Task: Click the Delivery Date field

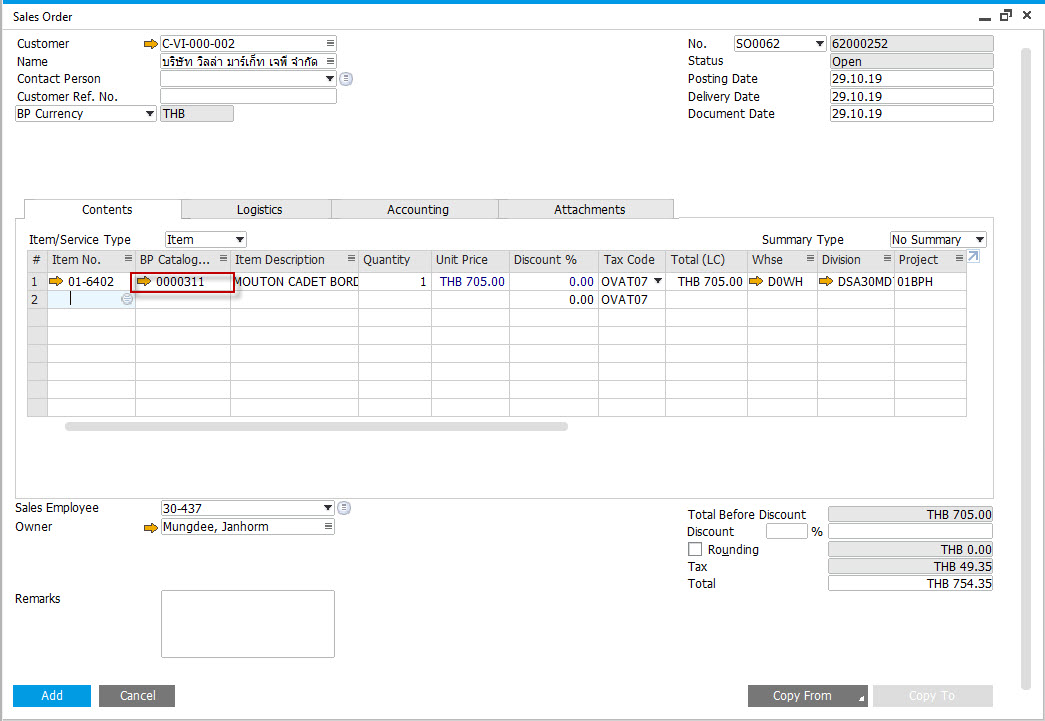Action: (912, 97)
